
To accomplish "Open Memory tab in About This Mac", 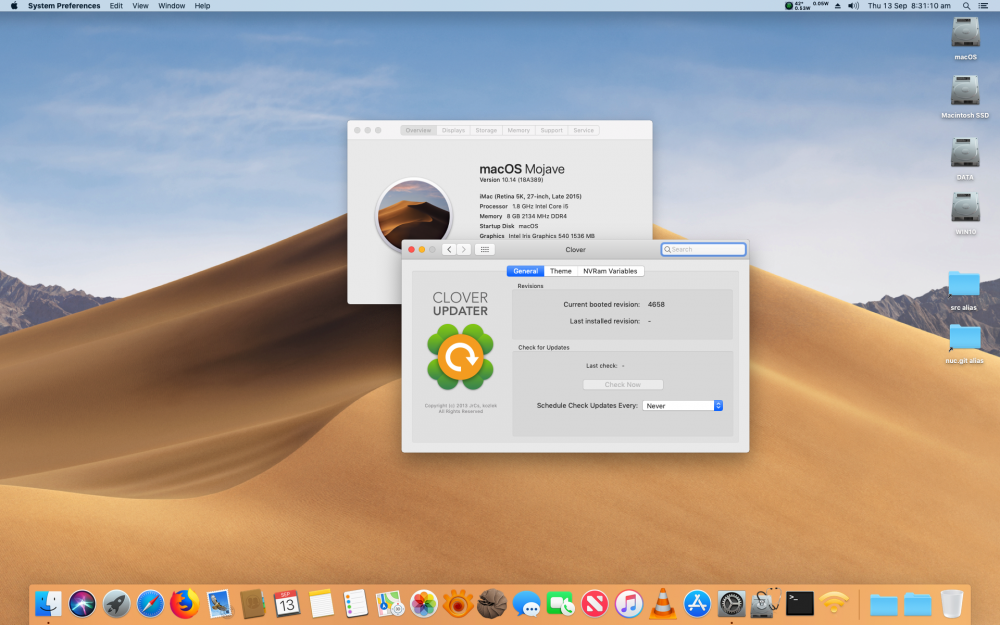I will (x=518, y=130).
